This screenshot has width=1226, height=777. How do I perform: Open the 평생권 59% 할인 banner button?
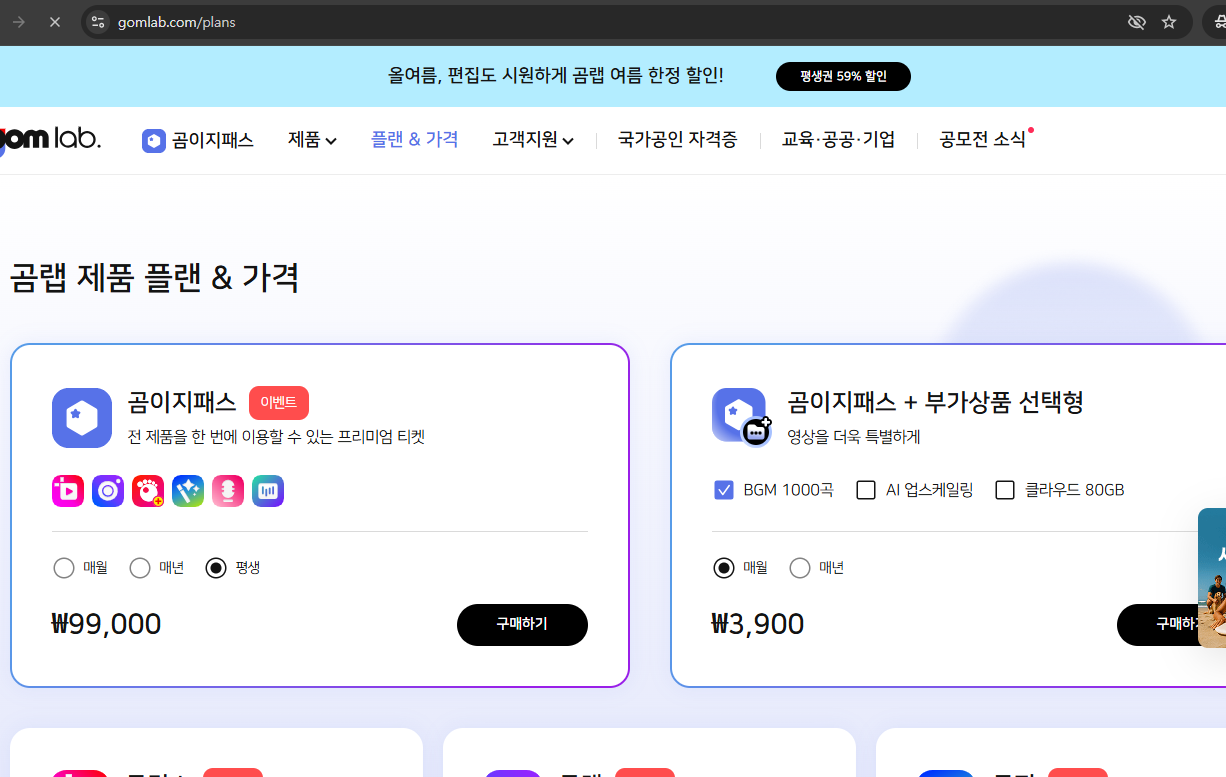[x=843, y=76]
